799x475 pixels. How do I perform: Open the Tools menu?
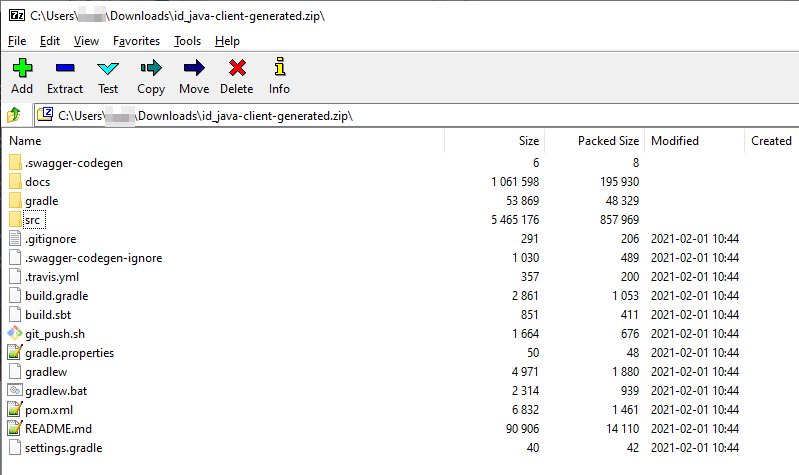187,41
